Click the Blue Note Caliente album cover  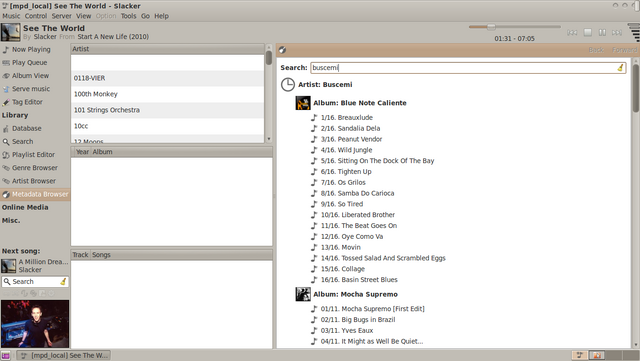click(303, 103)
